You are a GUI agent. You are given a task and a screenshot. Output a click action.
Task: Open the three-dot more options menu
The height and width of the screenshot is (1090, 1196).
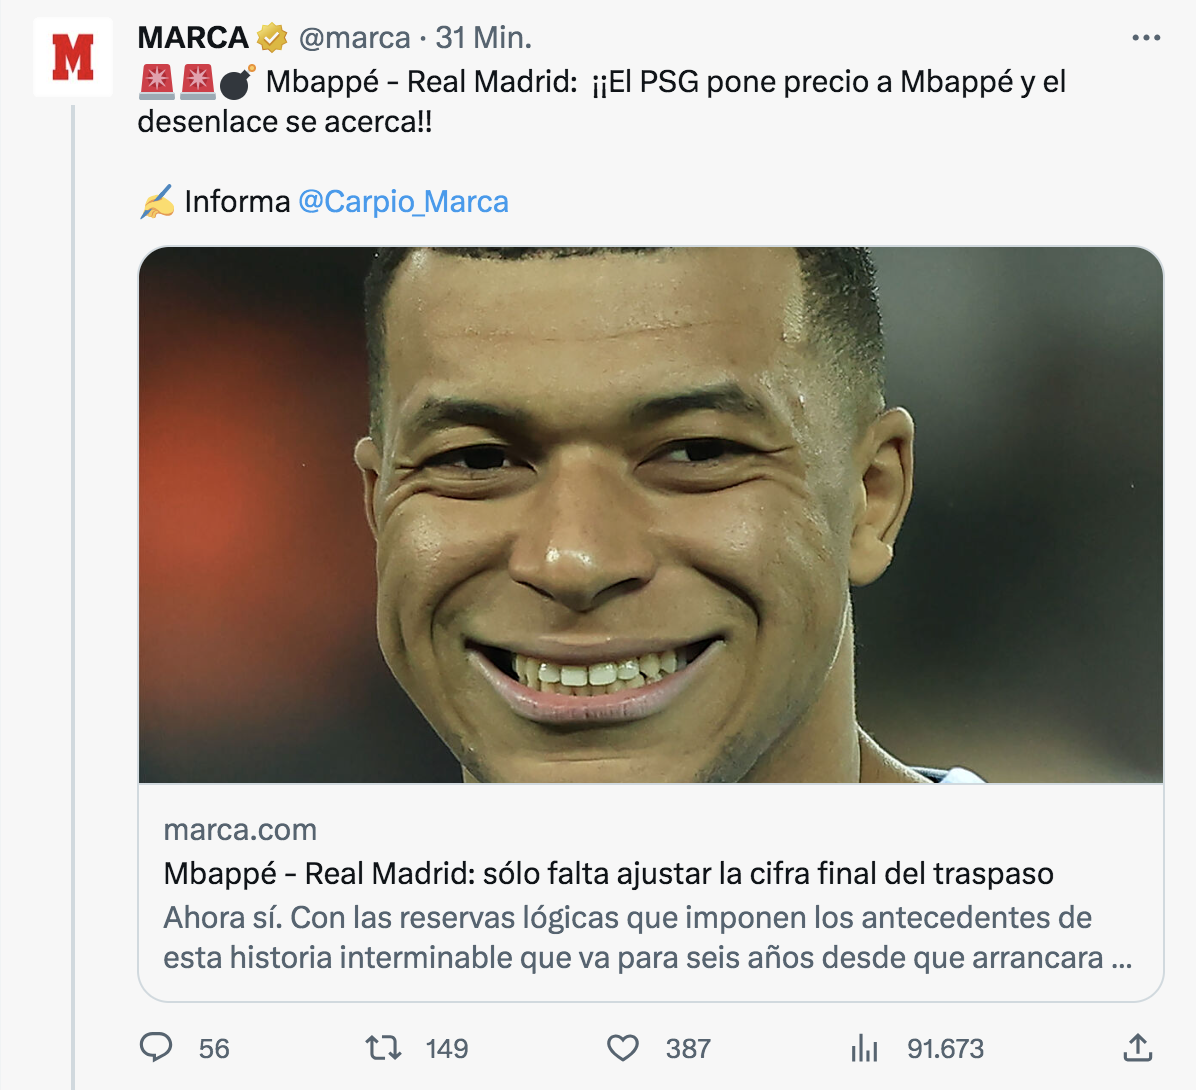[1146, 38]
